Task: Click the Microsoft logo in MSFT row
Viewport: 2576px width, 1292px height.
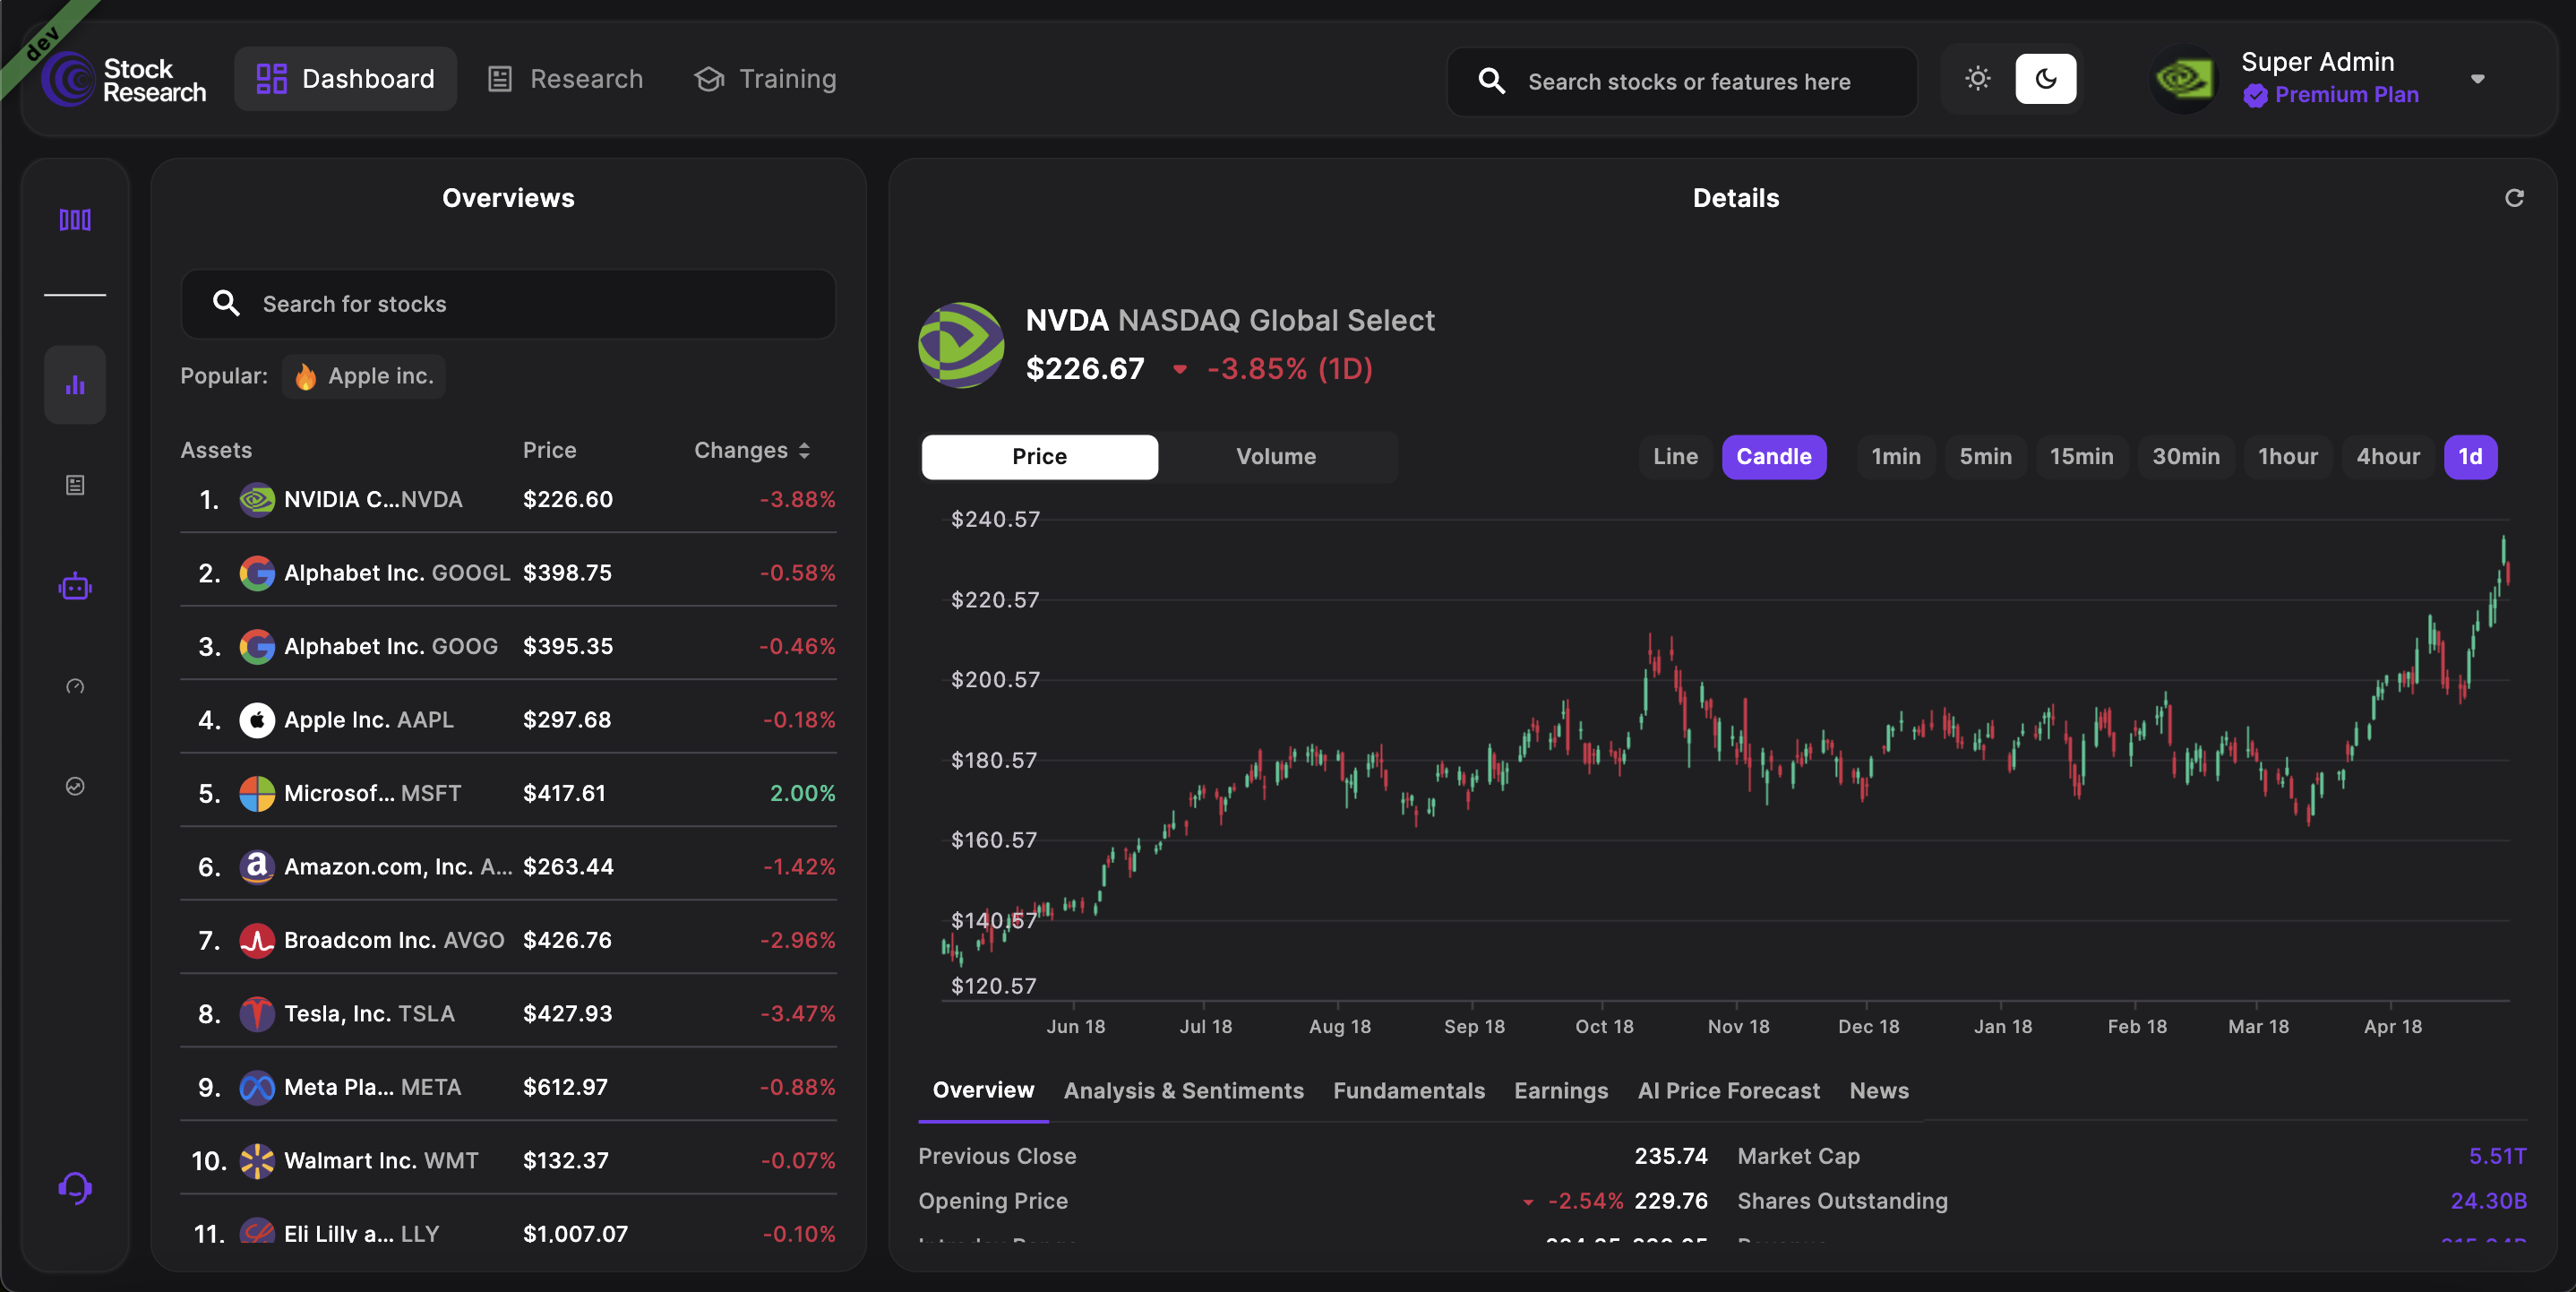Action: pos(257,793)
